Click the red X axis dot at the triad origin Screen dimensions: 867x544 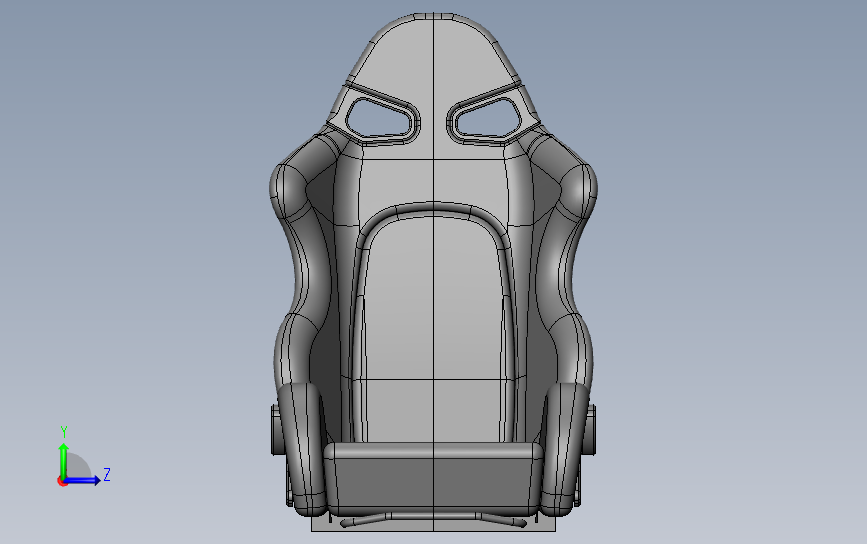point(62,481)
